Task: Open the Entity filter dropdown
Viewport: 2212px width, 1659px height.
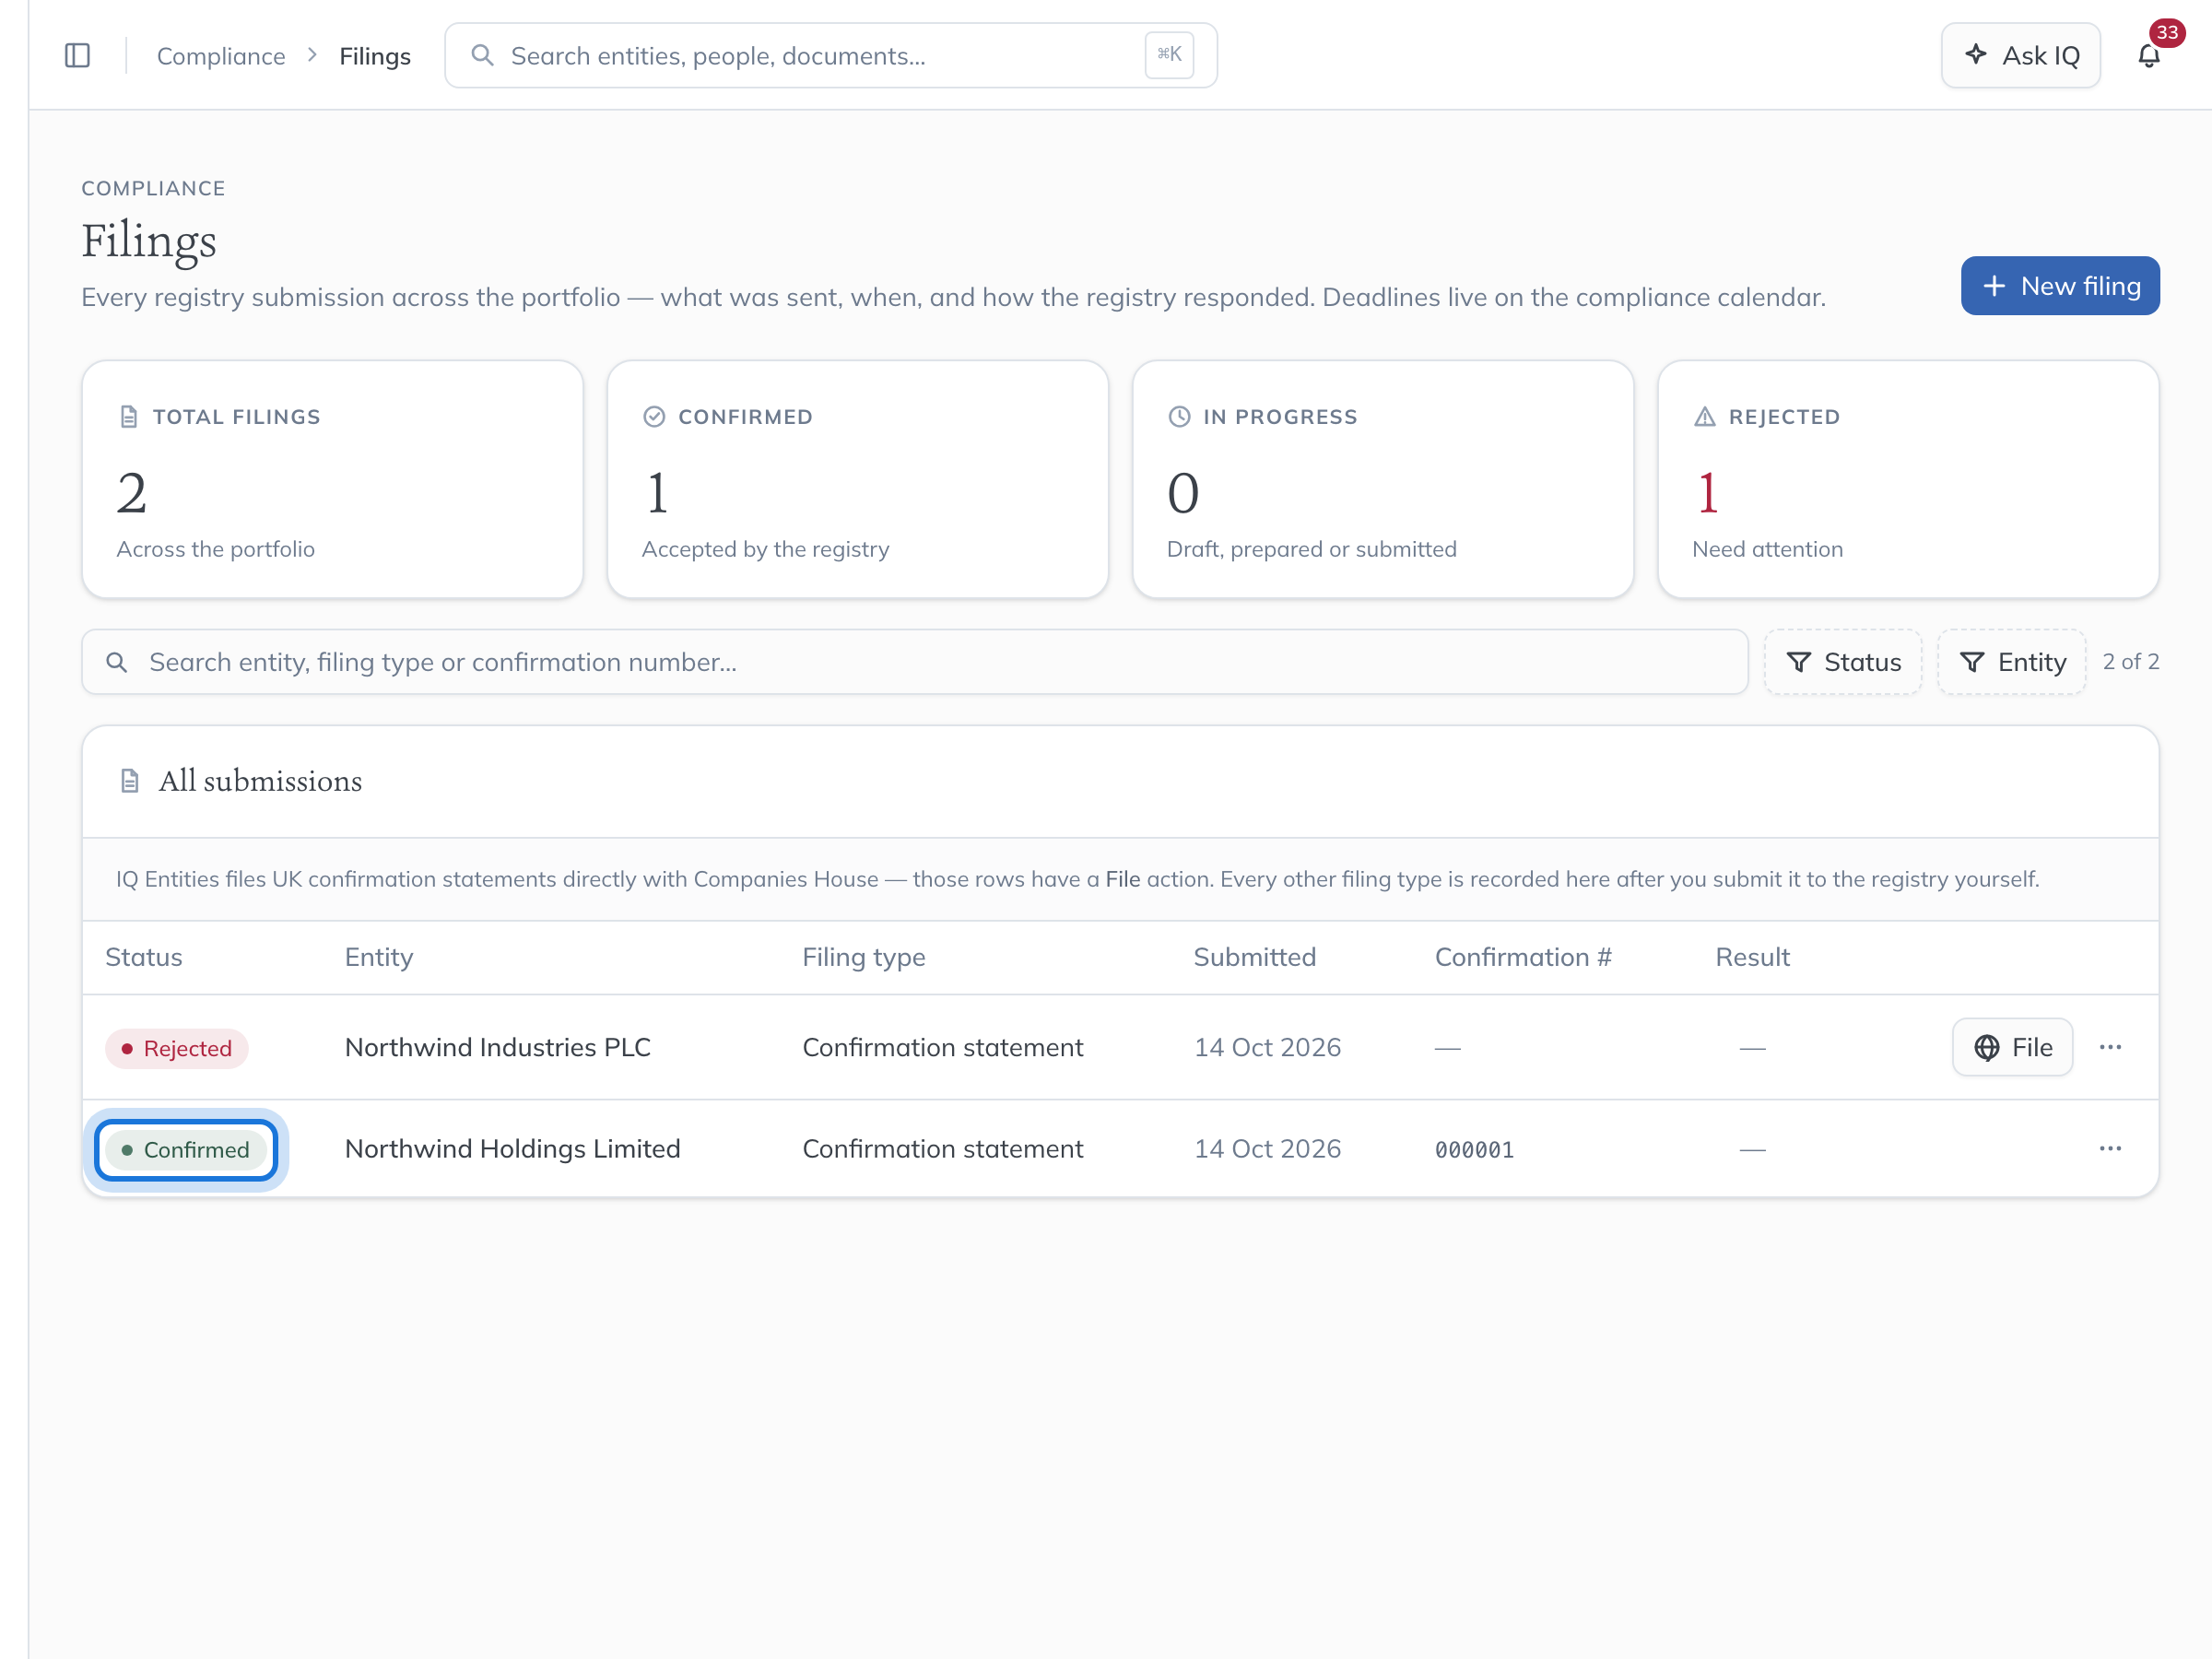Action: tap(2012, 662)
